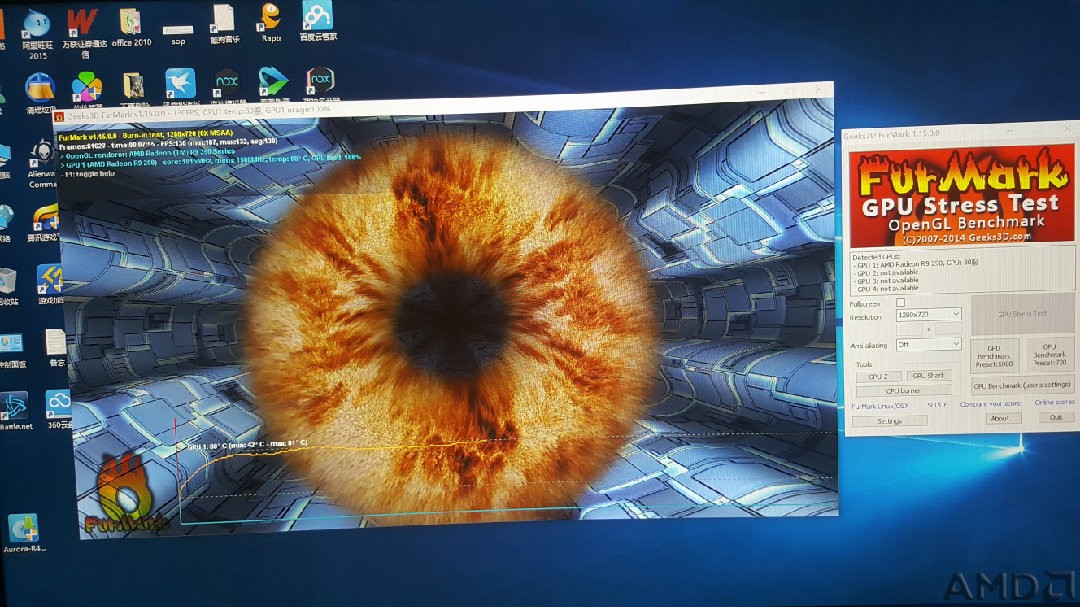Open the Baidu cloud manager shortcut
The height and width of the screenshot is (607, 1080).
tap(318, 21)
